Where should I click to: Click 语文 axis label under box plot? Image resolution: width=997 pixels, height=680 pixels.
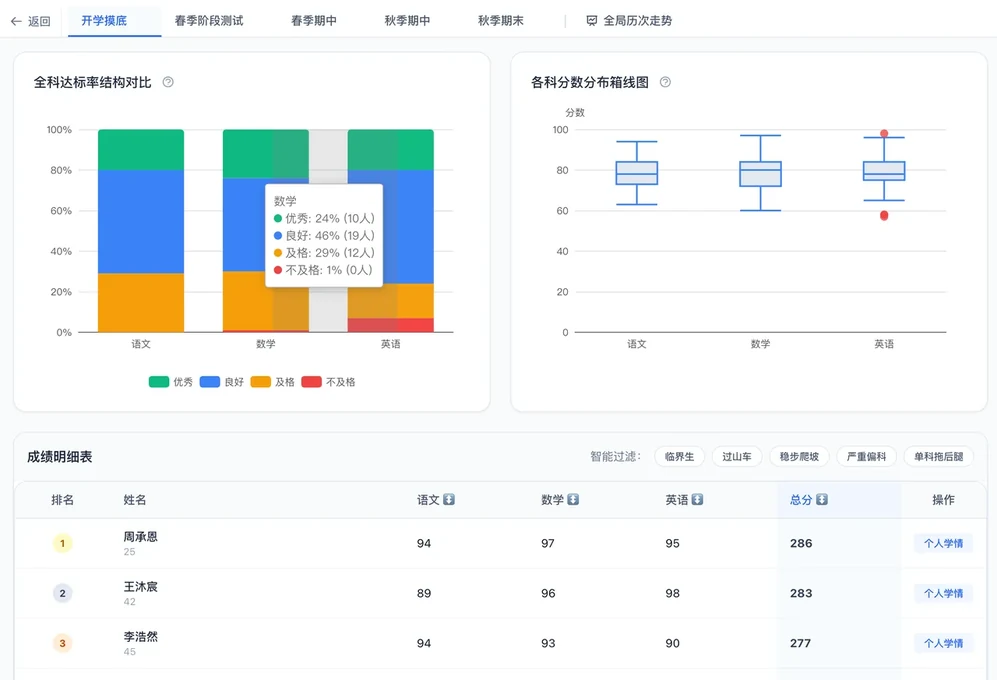pos(636,343)
